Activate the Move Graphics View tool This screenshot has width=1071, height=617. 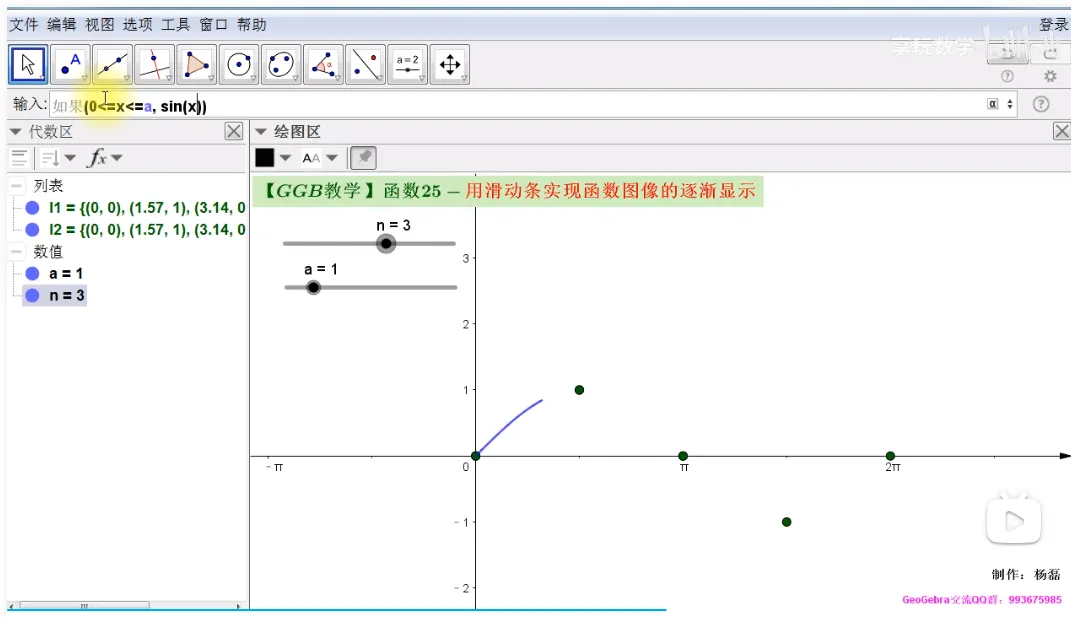tap(450, 65)
